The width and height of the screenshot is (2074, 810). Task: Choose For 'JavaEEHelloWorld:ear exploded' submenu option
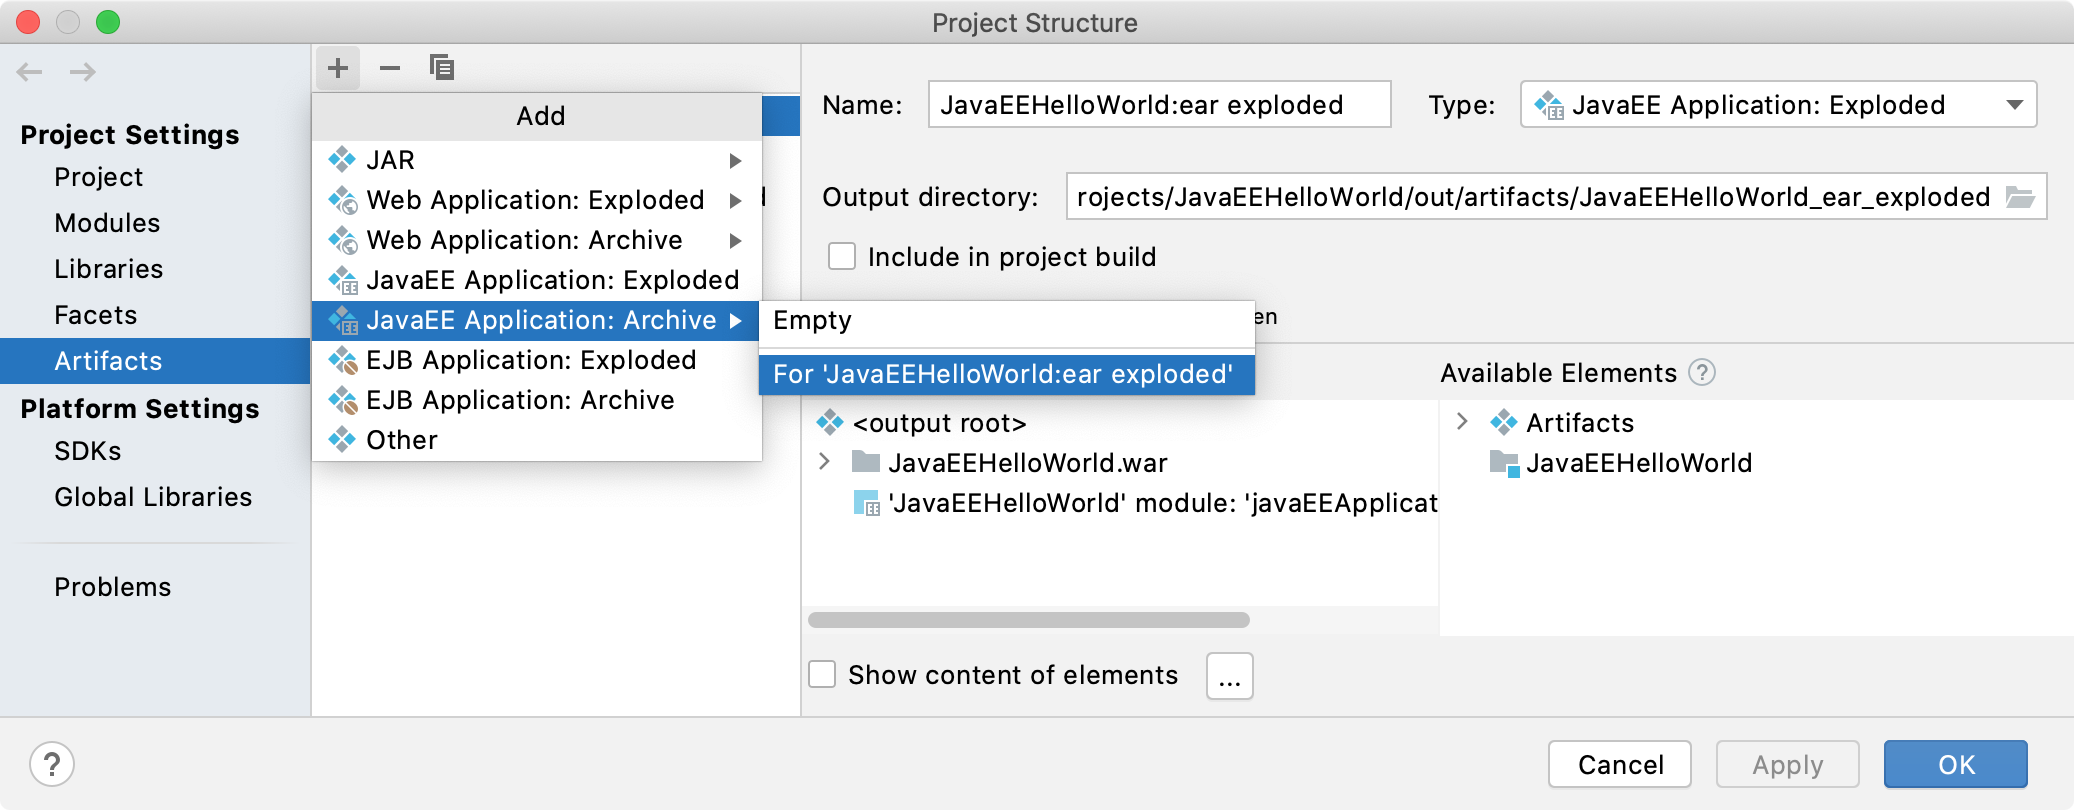[x=1003, y=374]
